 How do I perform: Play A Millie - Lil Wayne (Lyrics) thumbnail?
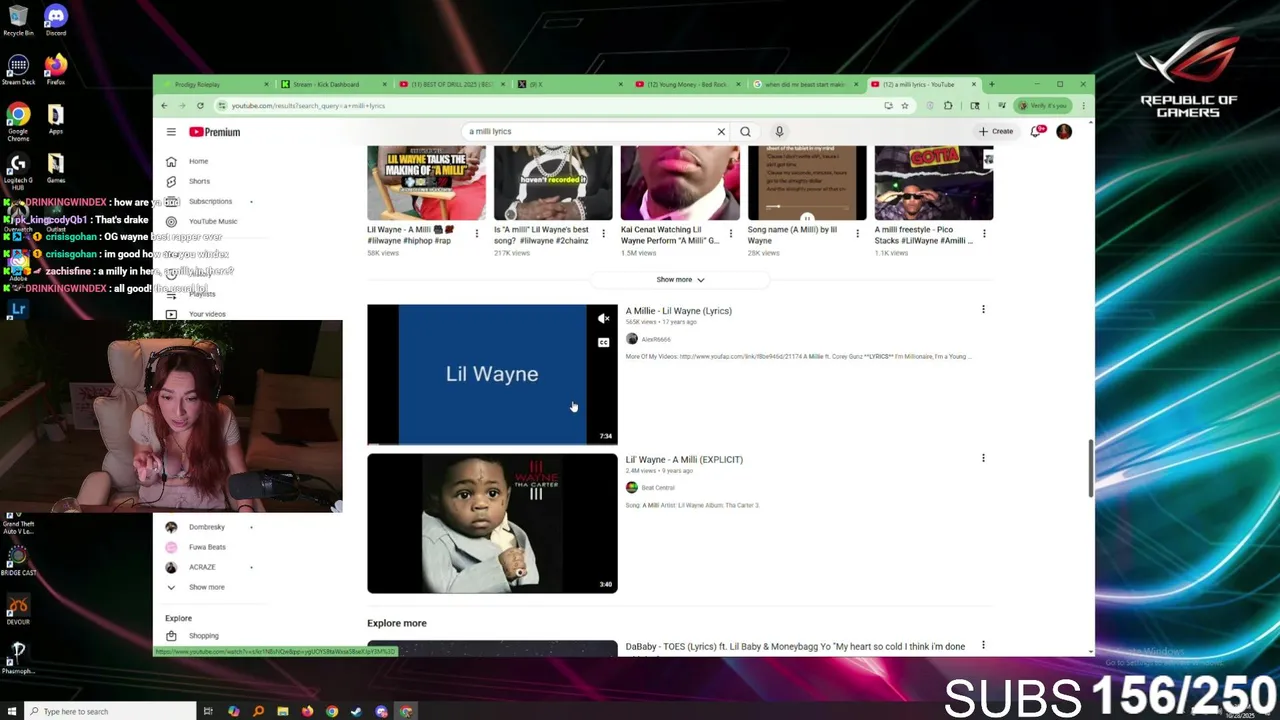[x=492, y=374]
